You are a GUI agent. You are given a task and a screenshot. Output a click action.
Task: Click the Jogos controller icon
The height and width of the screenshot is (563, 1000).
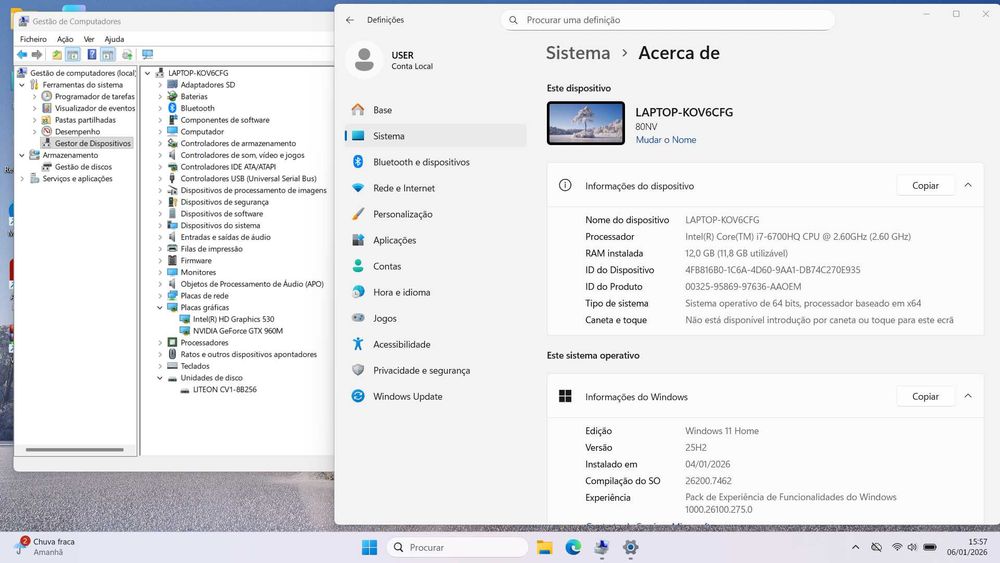coord(358,318)
